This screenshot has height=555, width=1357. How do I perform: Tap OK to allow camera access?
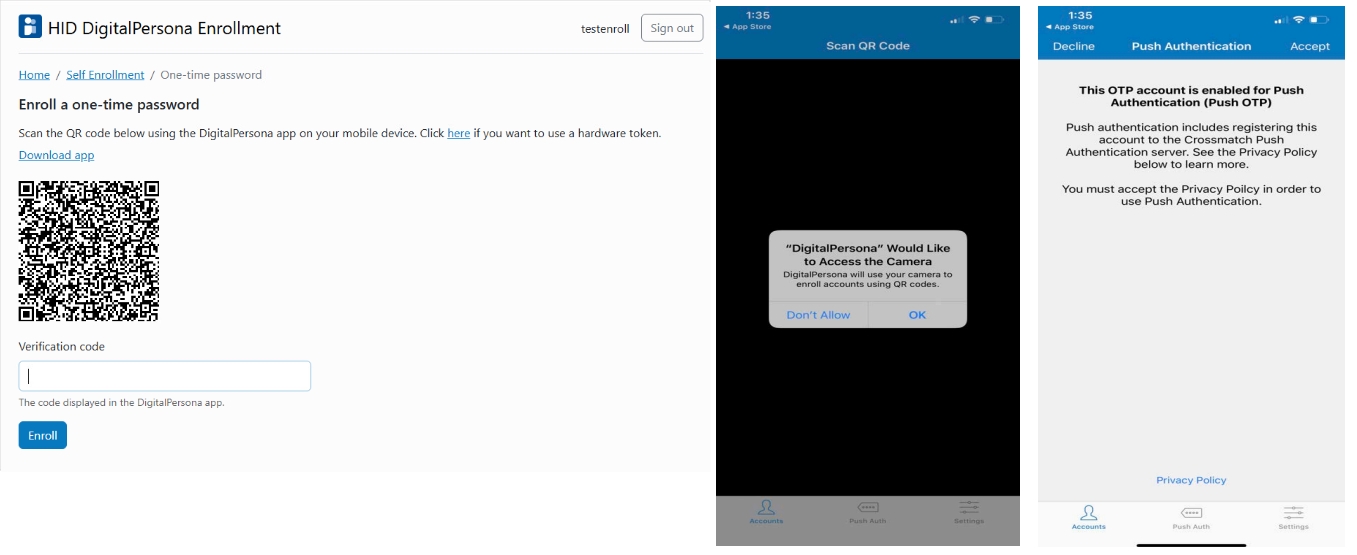[x=917, y=315]
